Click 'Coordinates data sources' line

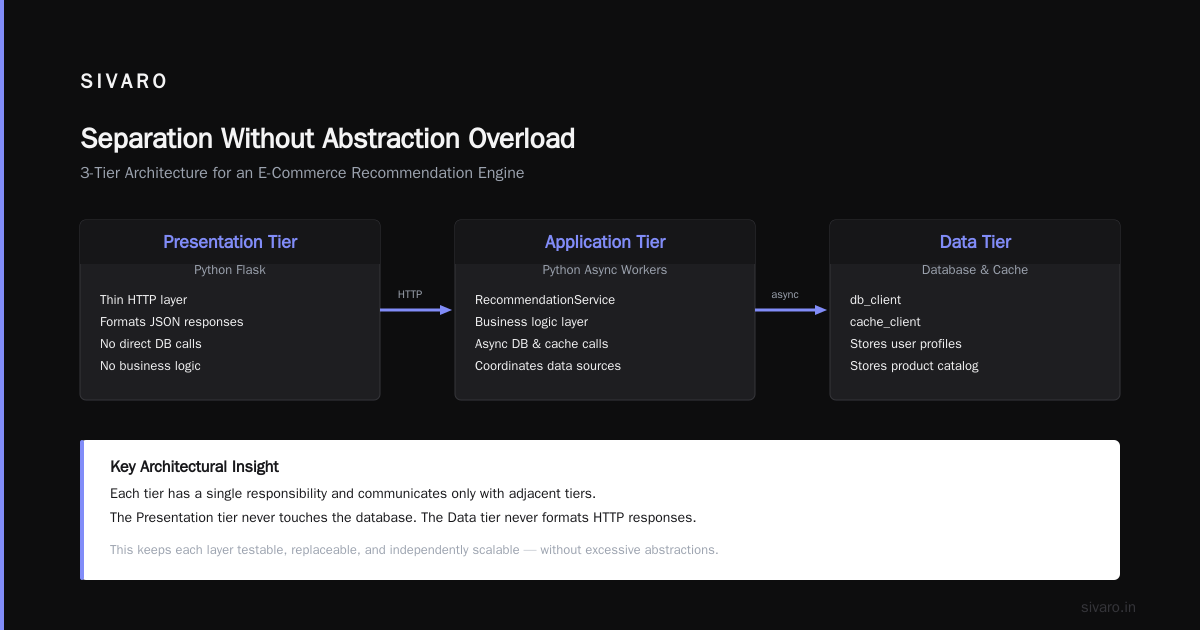point(548,366)
